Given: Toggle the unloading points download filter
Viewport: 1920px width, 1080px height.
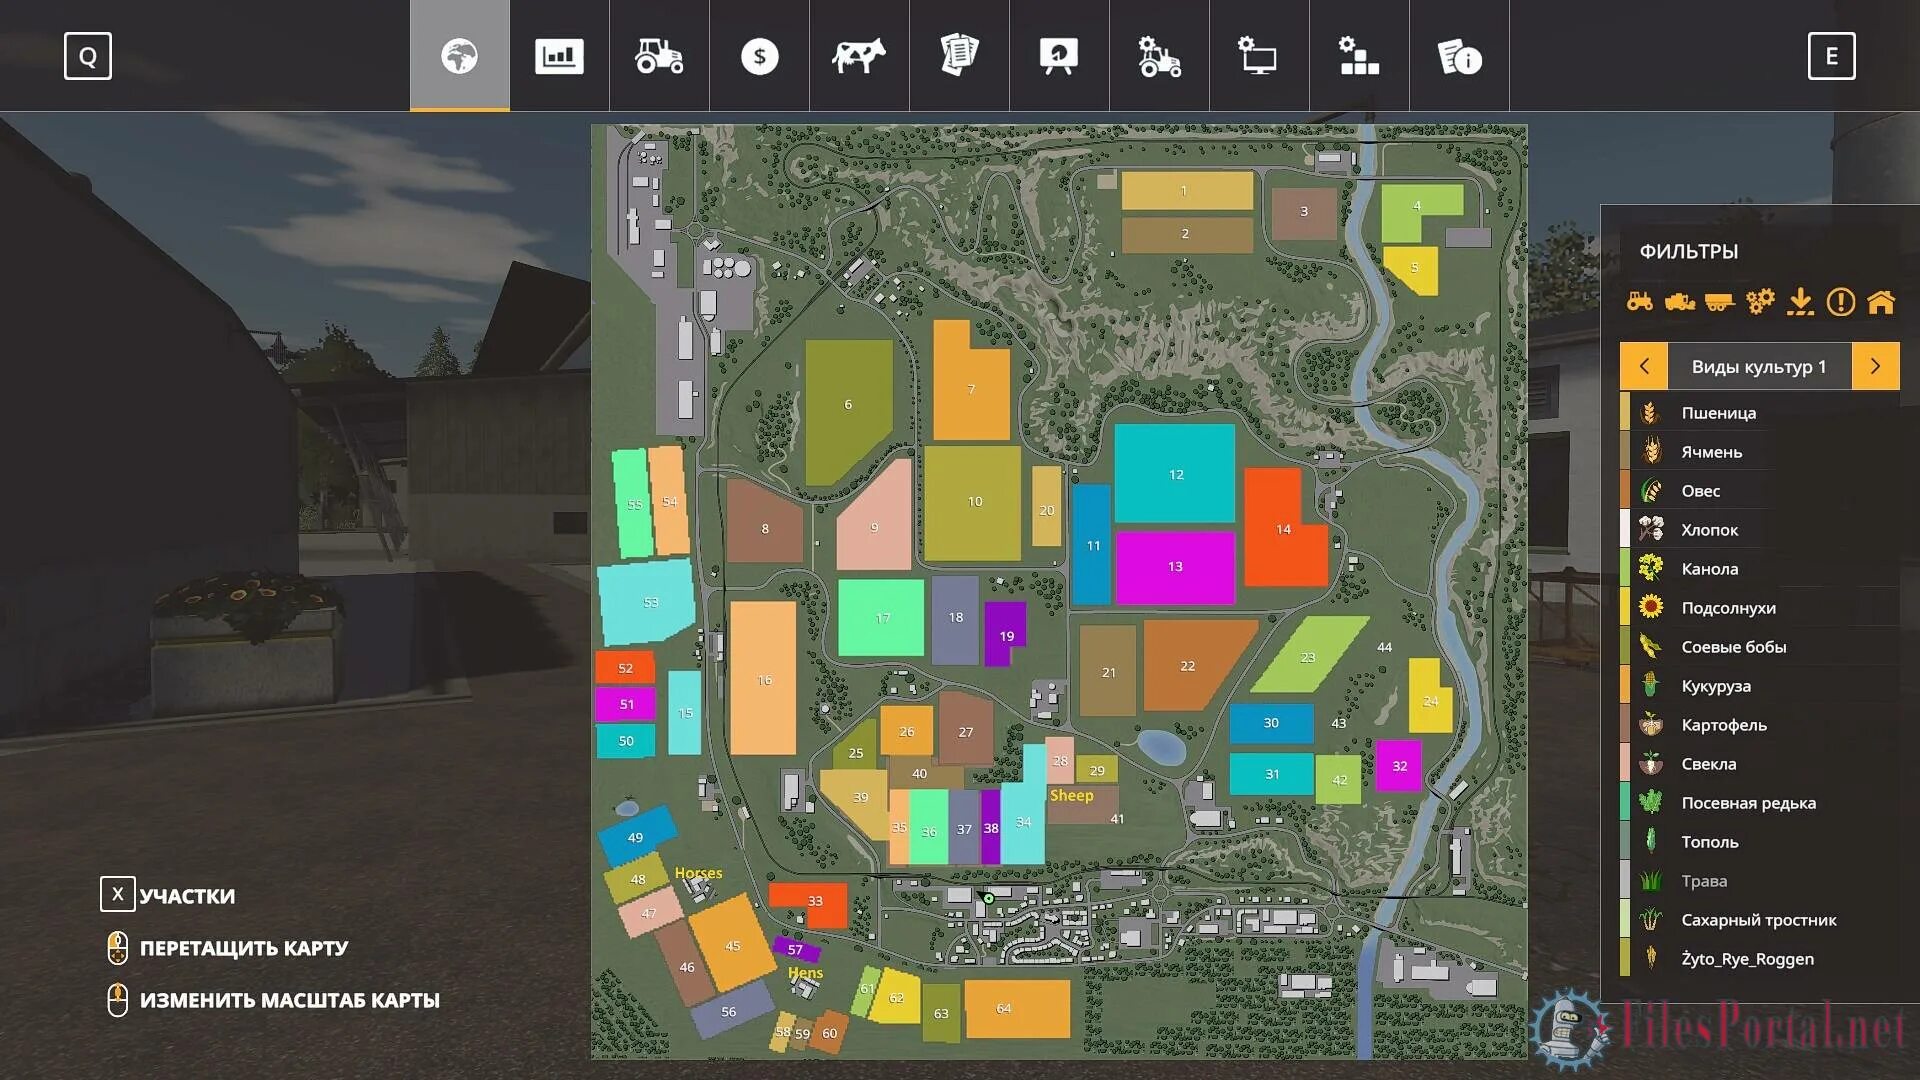Looking at the screenshot, I should point(1800,301).
